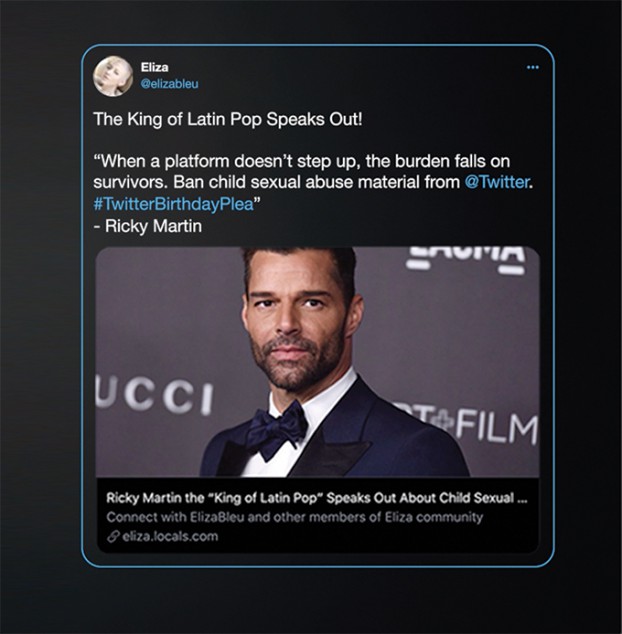Screen dimensions: 622x634
Task: Follow the #TwitterBirthdayPlea hashtag
Action: click(x=173, y=204)
